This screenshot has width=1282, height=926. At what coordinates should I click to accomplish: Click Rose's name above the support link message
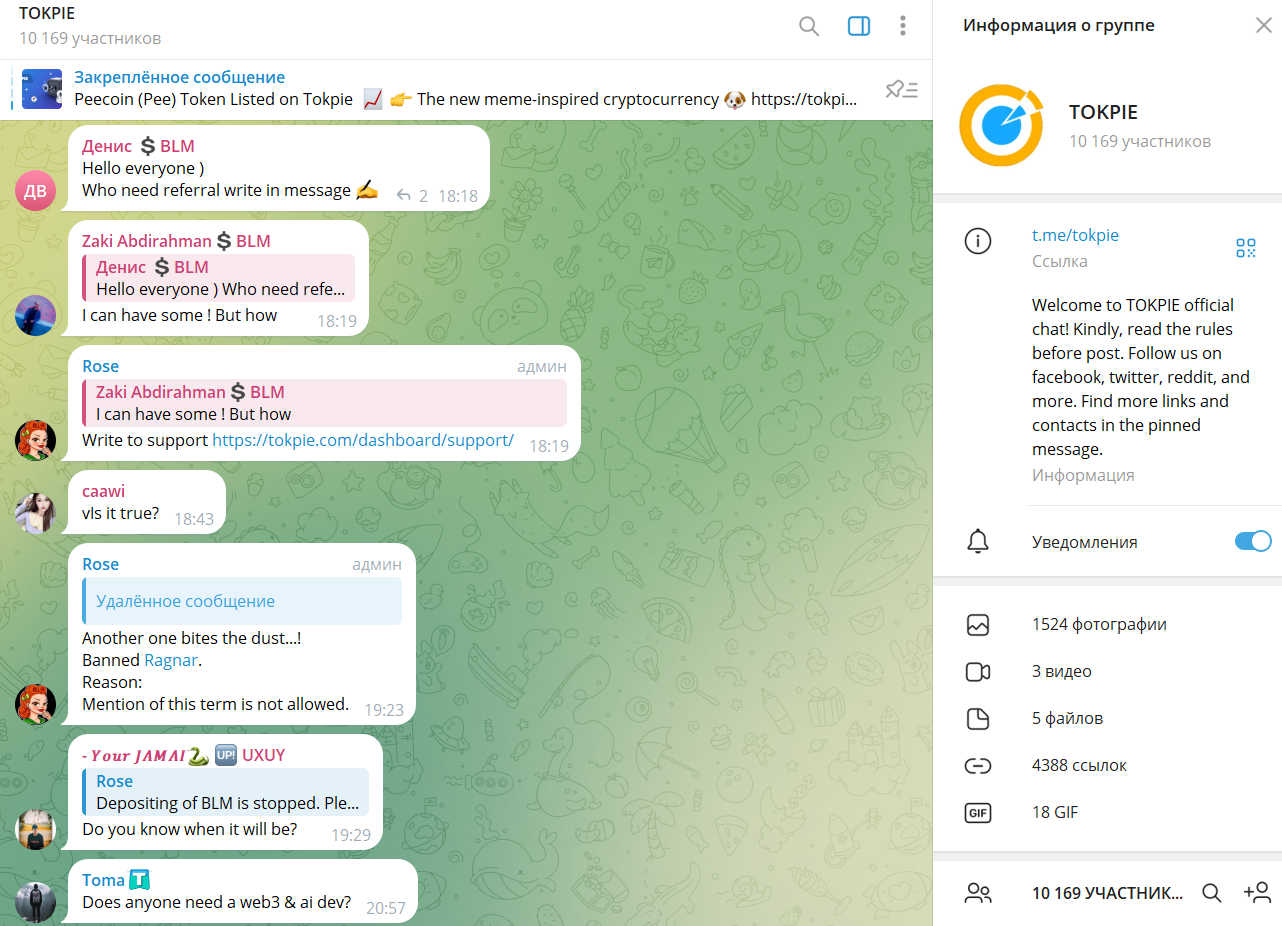[100, 366]
